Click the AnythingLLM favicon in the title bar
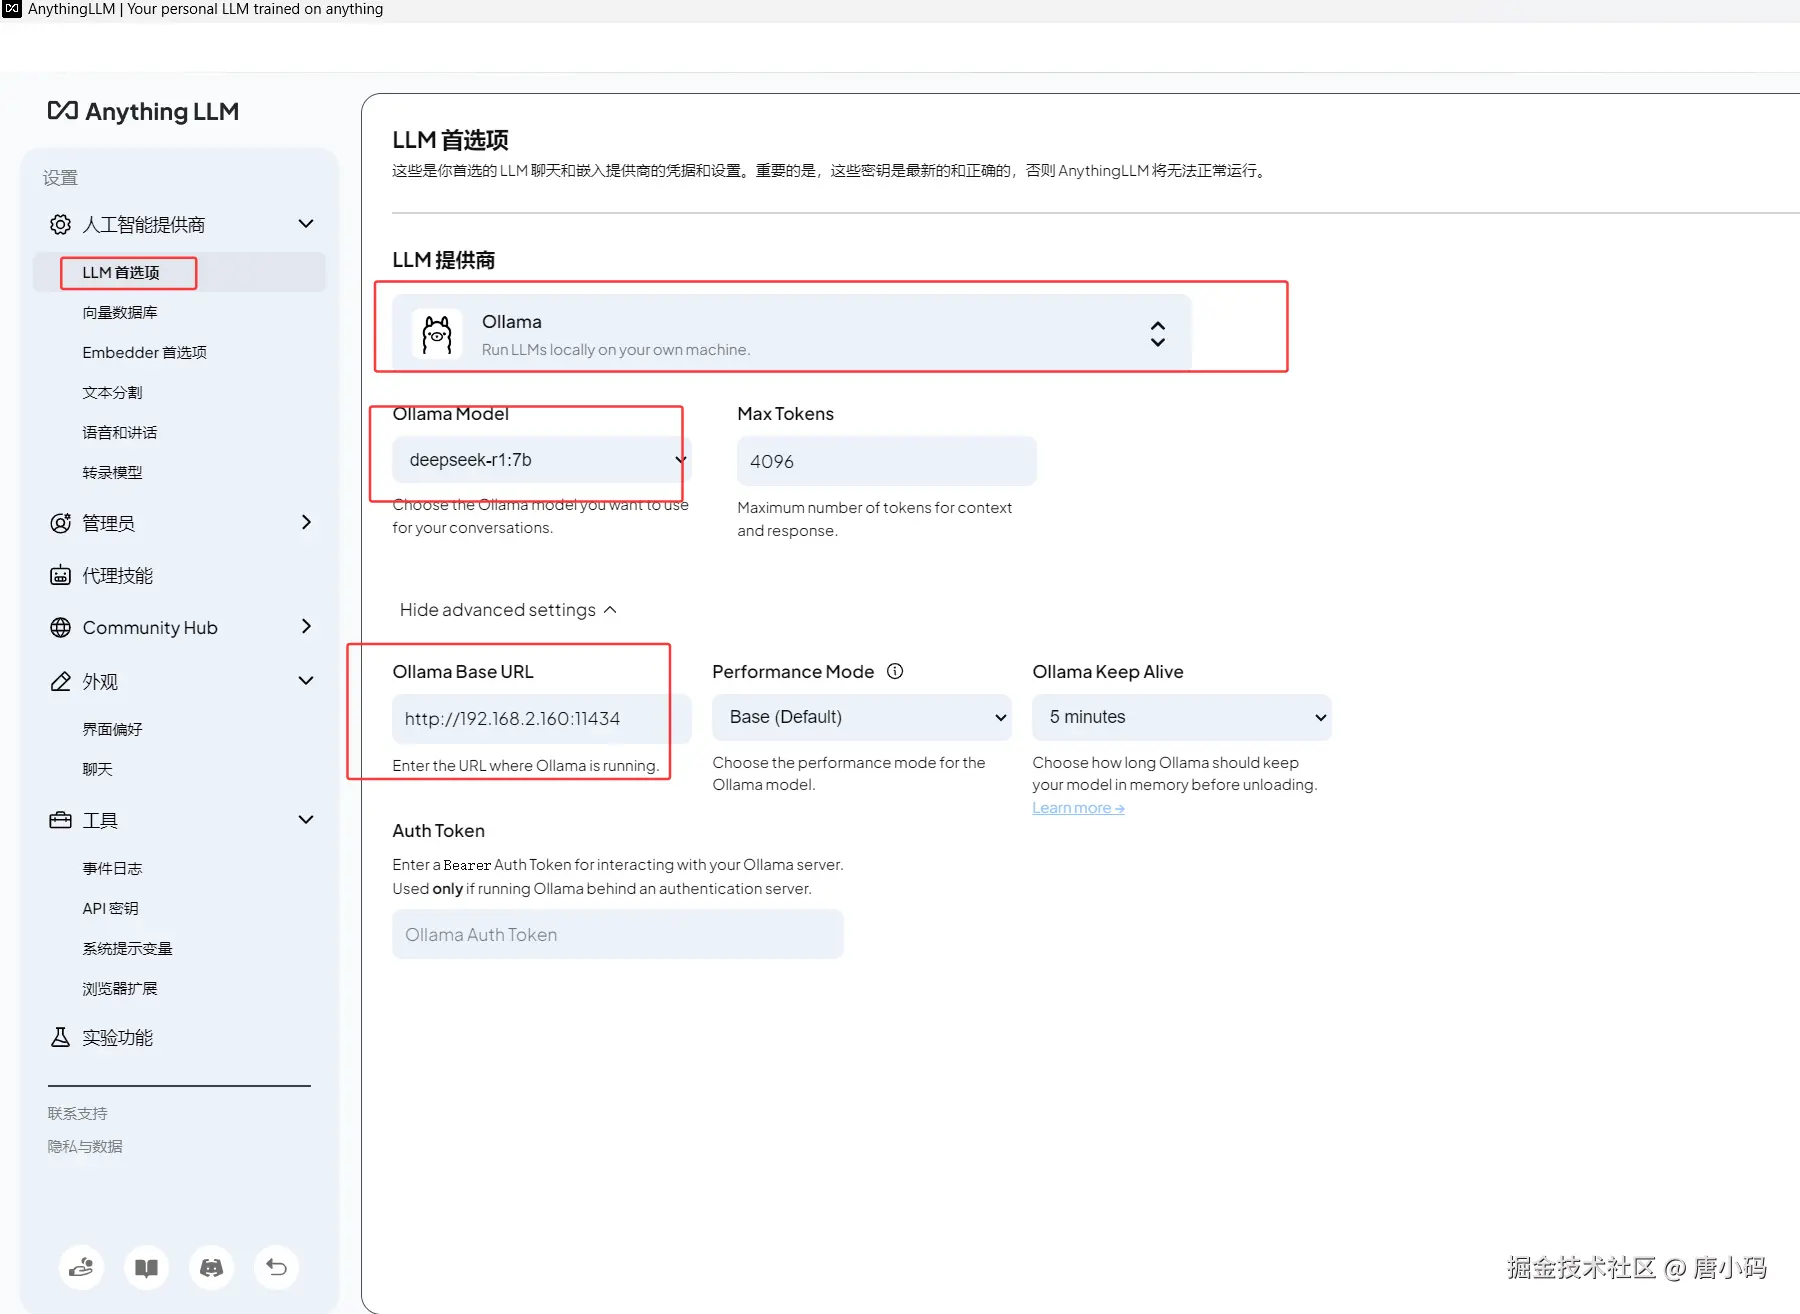 12,9
